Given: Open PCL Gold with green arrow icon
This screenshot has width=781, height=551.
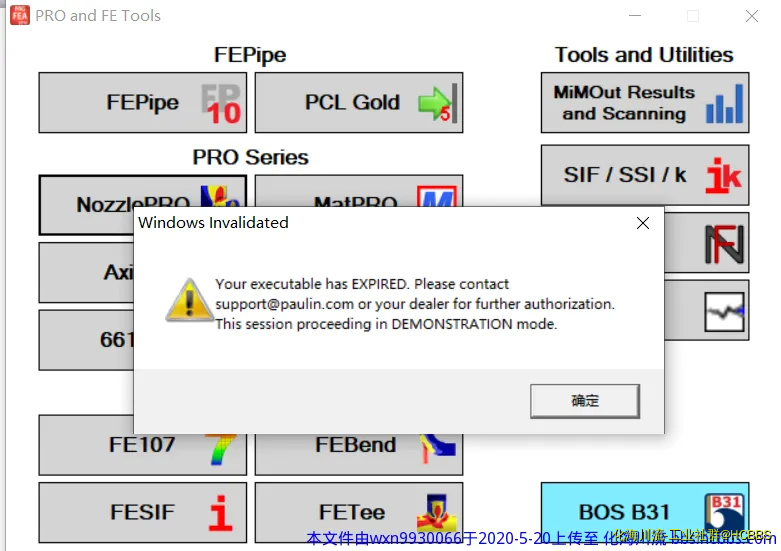Looking at the screenshot, I should [x=358, y=103].
